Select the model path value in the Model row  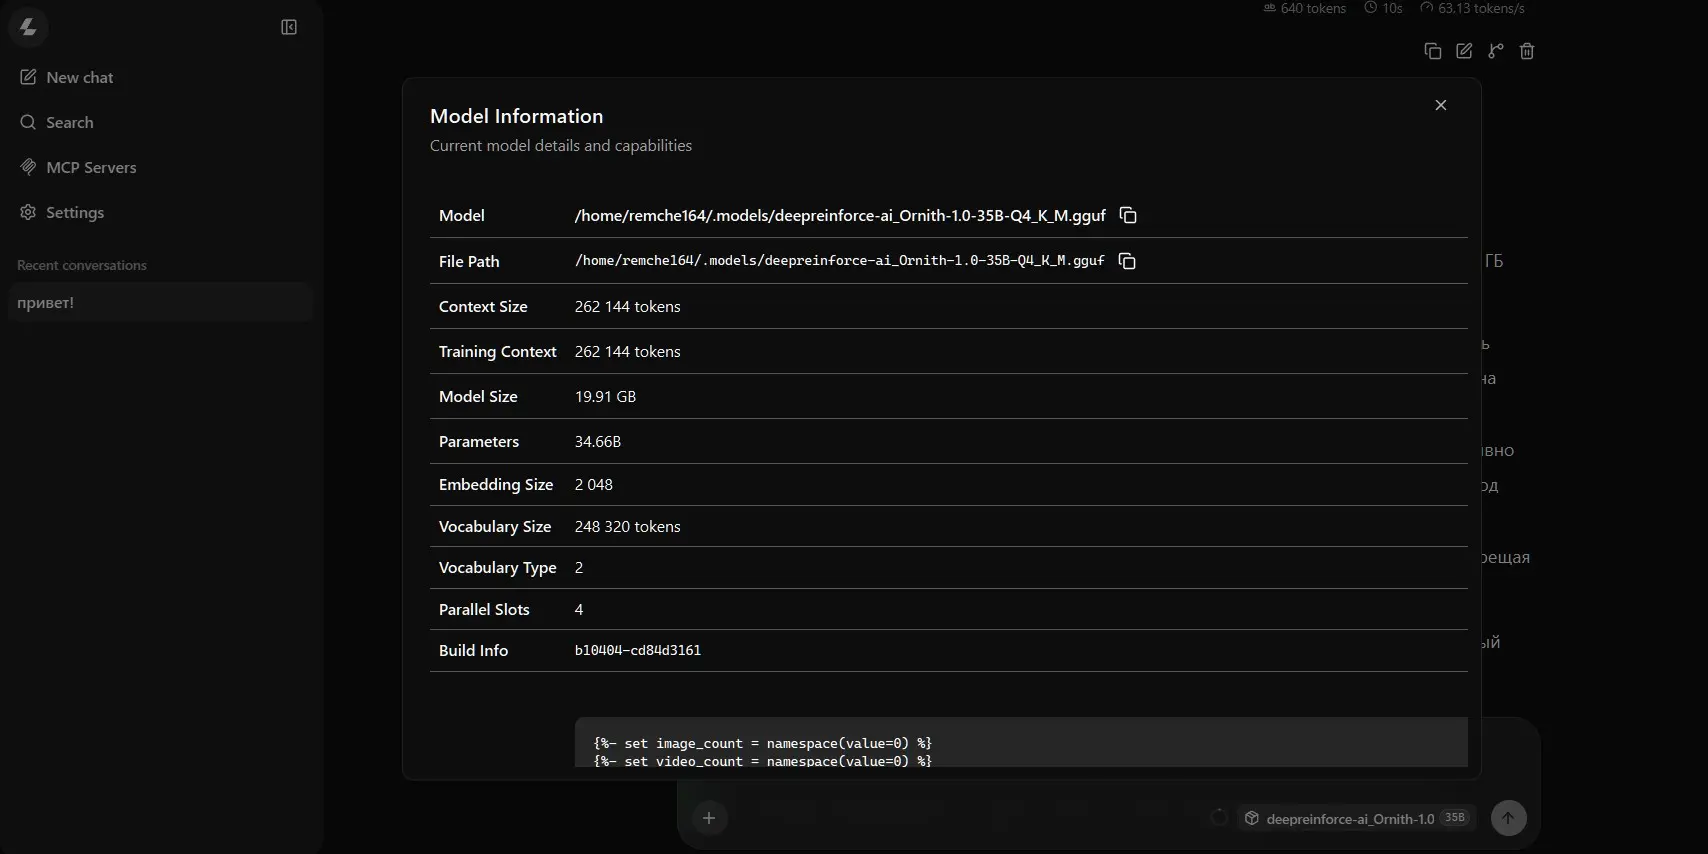pyautogui.click(x=840, y=215)
